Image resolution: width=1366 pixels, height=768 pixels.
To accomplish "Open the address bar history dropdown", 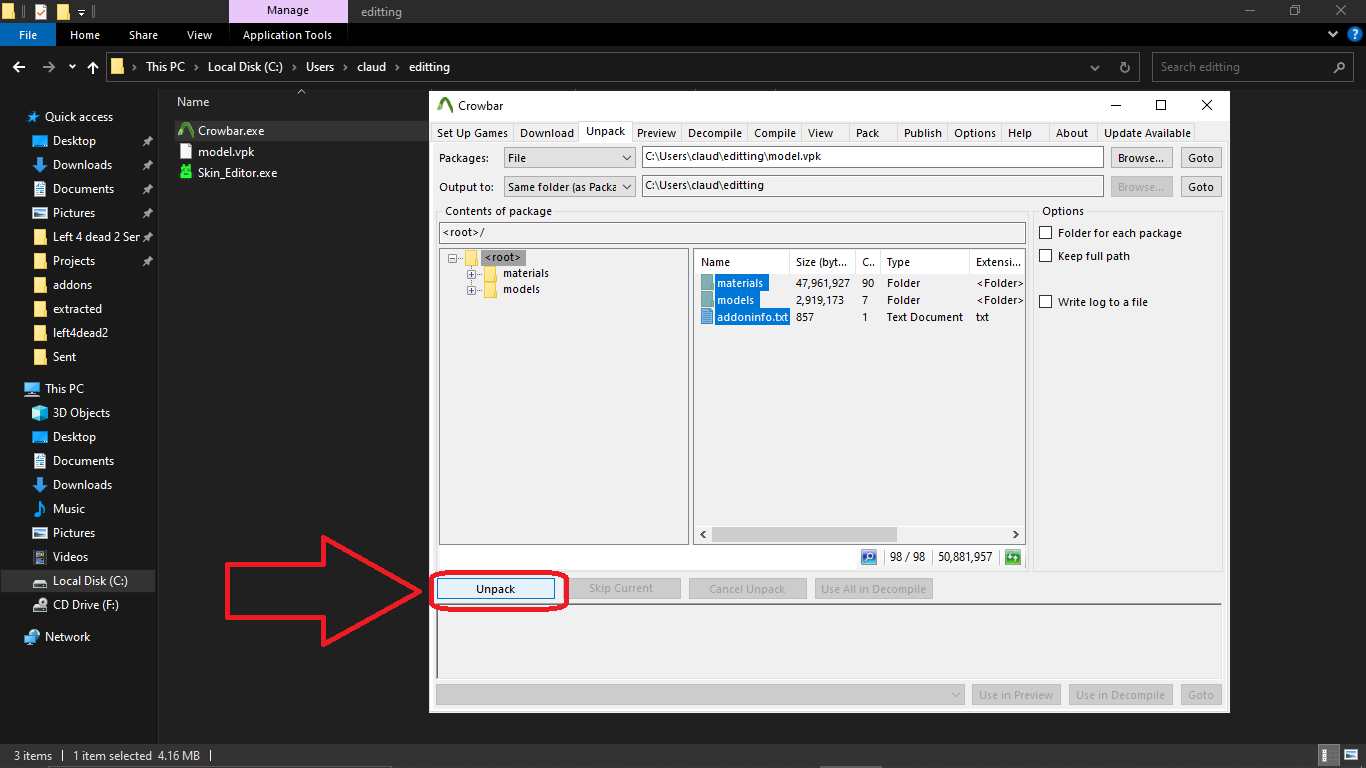I will [x=1096, y=67].
